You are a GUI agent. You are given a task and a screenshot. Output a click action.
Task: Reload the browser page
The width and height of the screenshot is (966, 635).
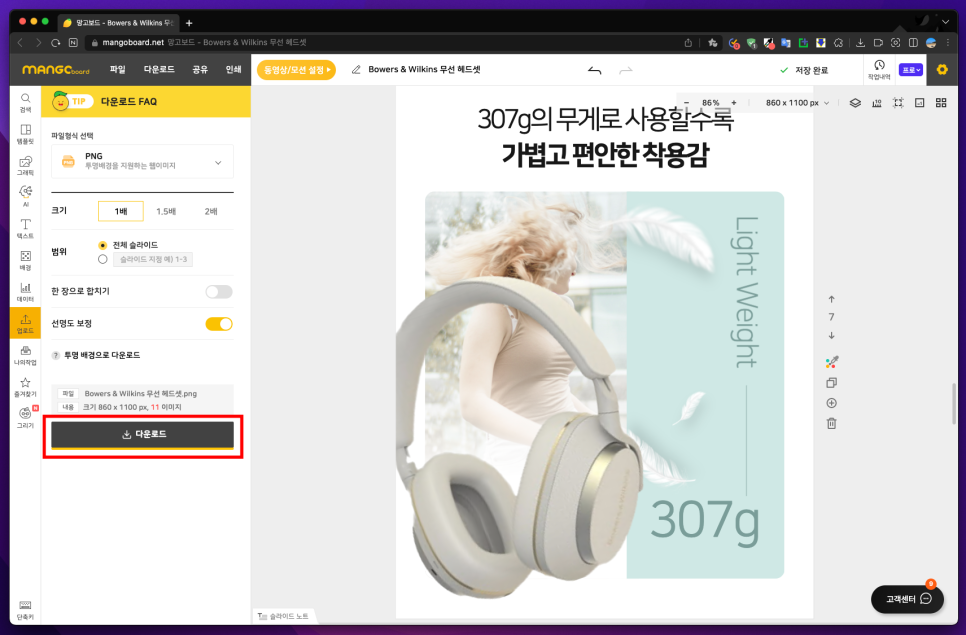pyautogui.click(x=55, y=42)
